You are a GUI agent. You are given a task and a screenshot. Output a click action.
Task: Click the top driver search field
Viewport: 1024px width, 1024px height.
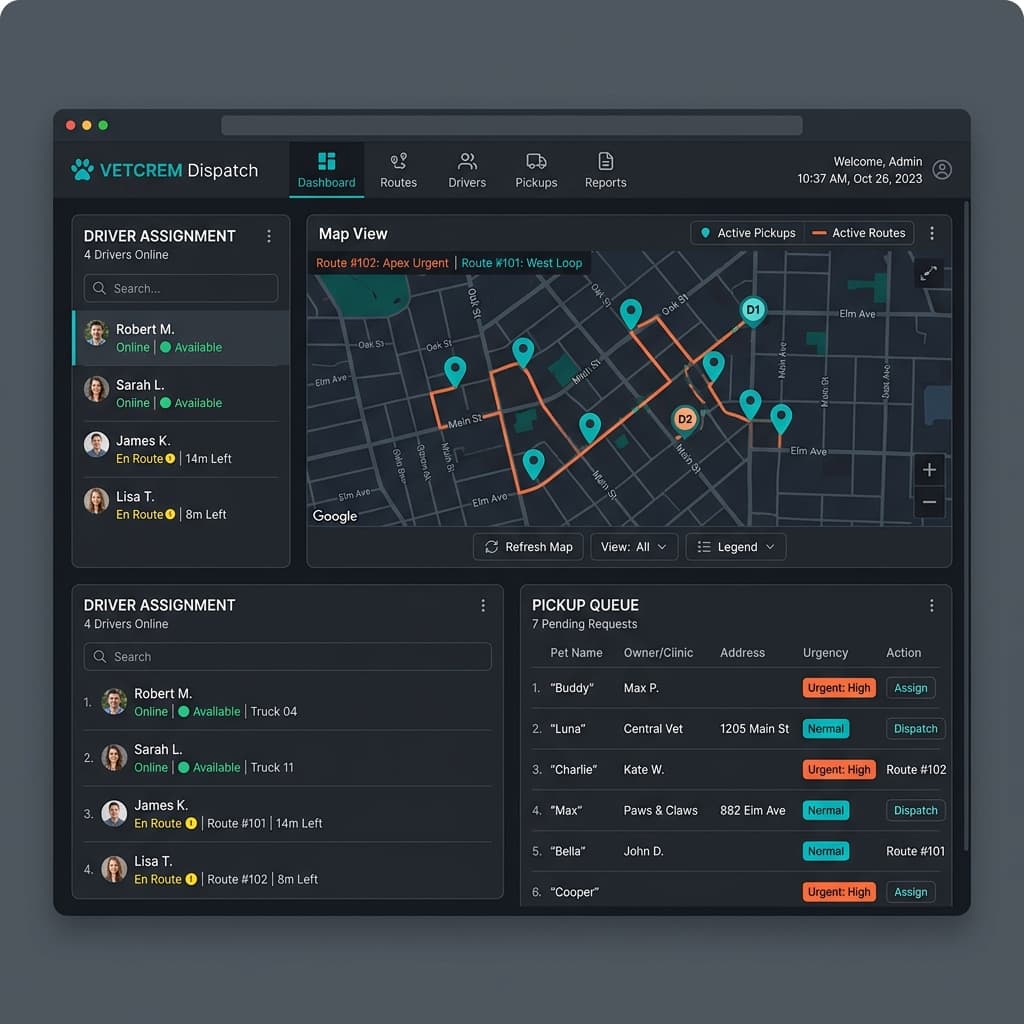pos(181,288)
